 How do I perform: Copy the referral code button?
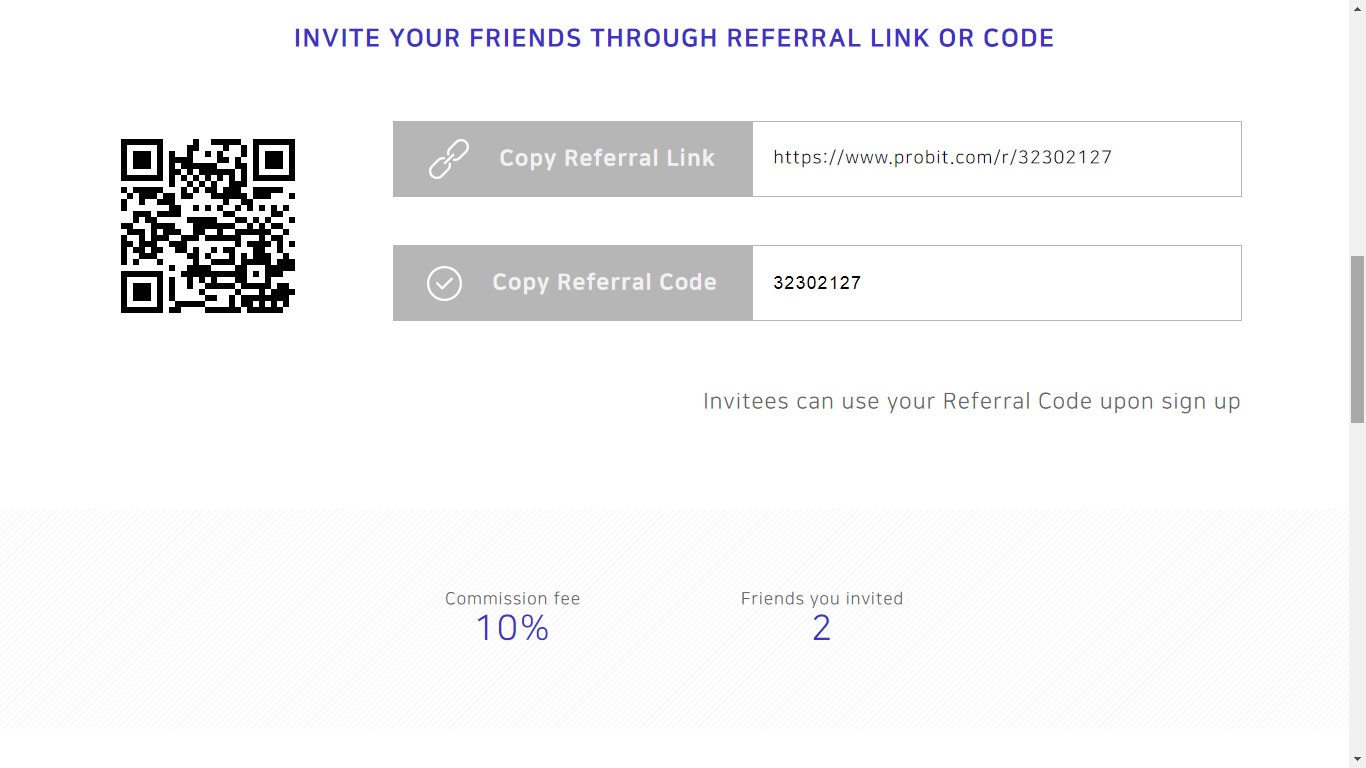[573, 283]
